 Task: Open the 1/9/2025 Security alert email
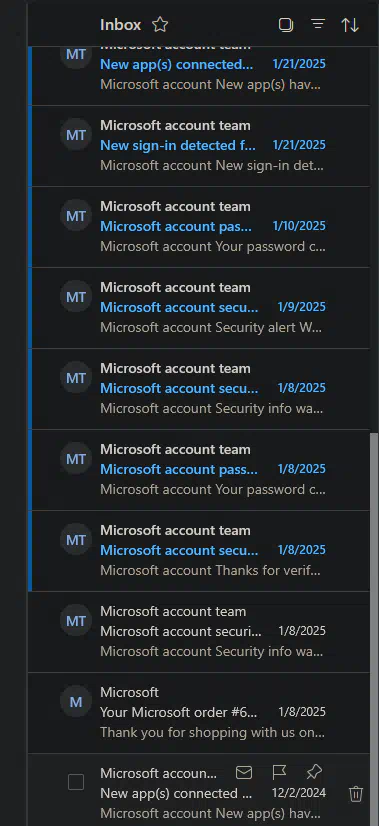[x=200, y=308]
